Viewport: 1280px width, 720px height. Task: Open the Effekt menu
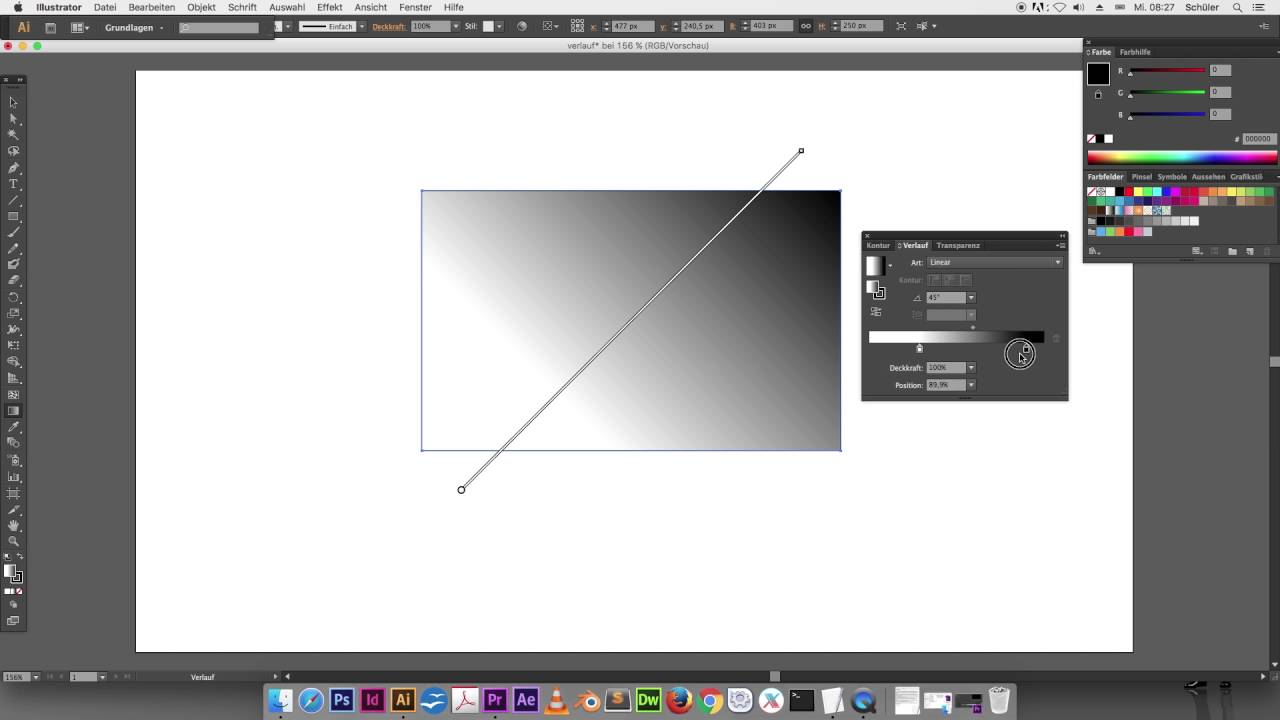pos(330,7)
